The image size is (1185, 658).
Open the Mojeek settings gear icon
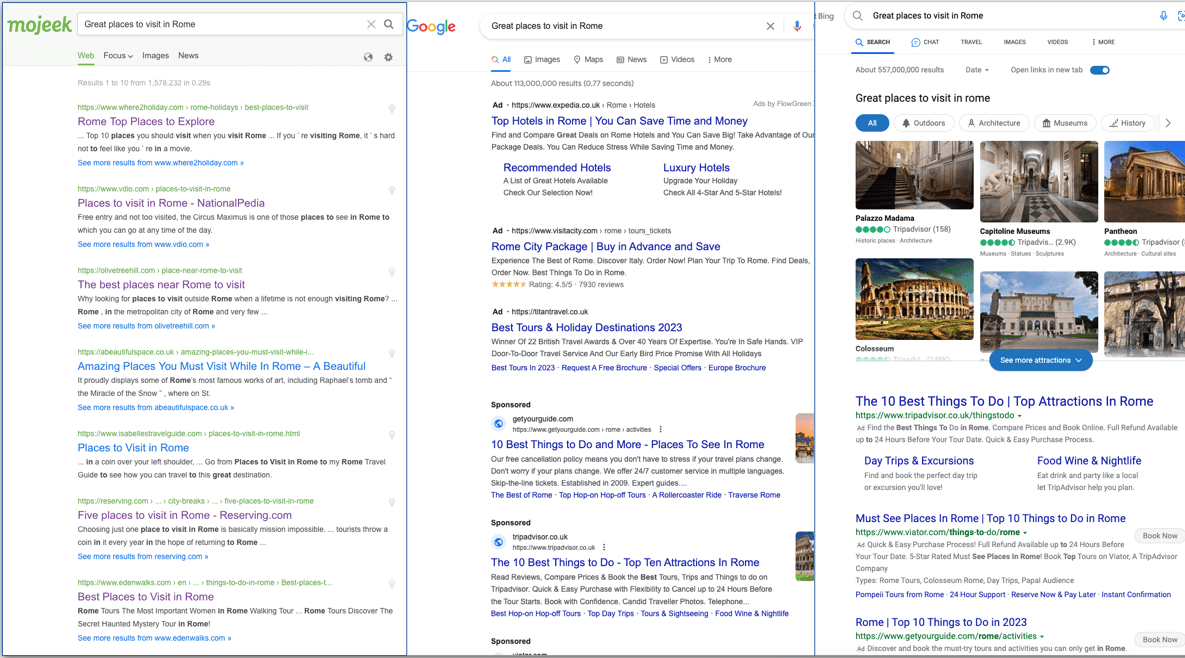pyautogui.click(x=388, y=57)
